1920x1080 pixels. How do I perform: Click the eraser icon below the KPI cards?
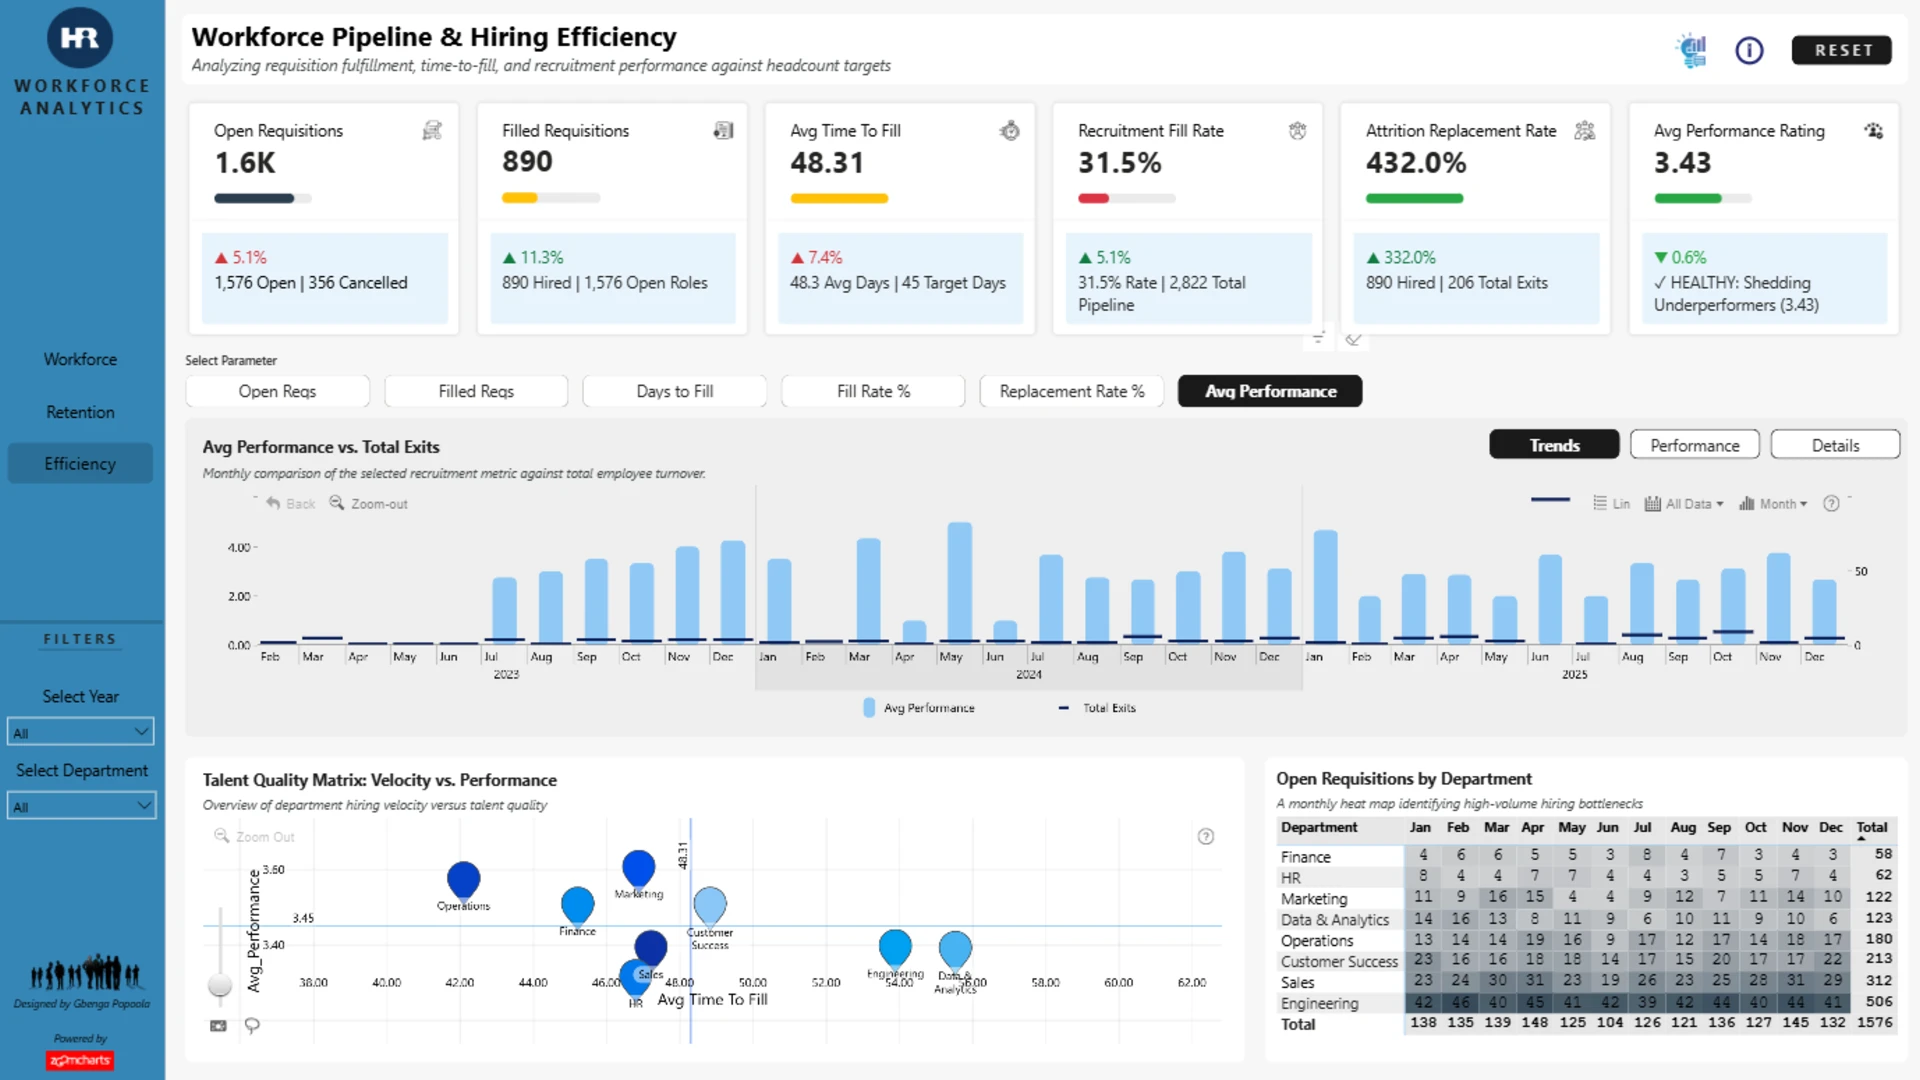click(1353, 339)
